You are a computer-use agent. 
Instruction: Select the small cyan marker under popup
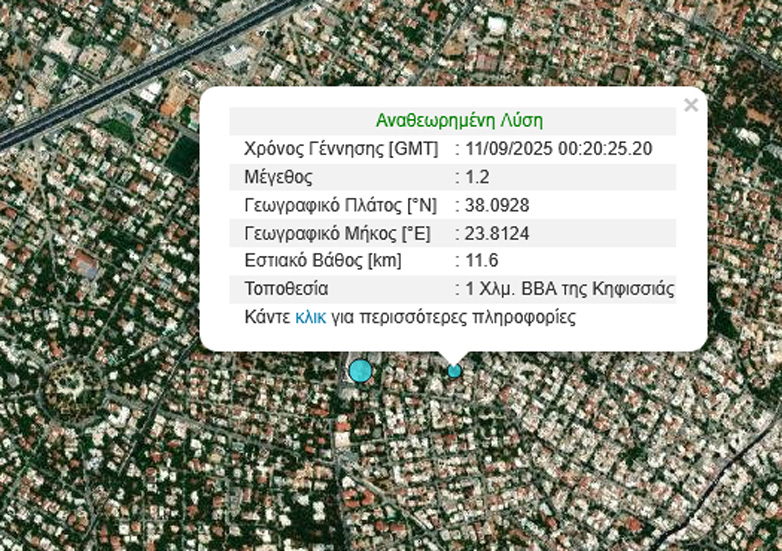pyautogui.click(x=454, y=371)
